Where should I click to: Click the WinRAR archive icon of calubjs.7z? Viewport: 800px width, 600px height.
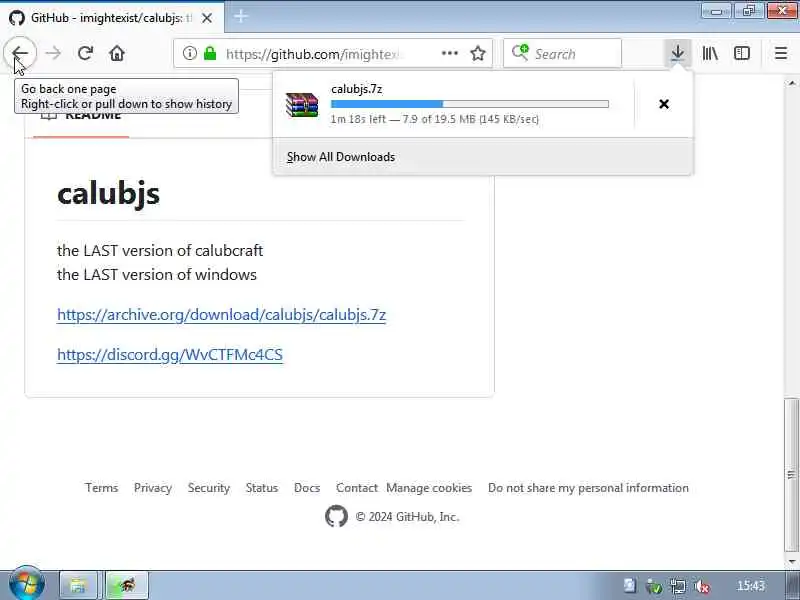pos(302,105)
